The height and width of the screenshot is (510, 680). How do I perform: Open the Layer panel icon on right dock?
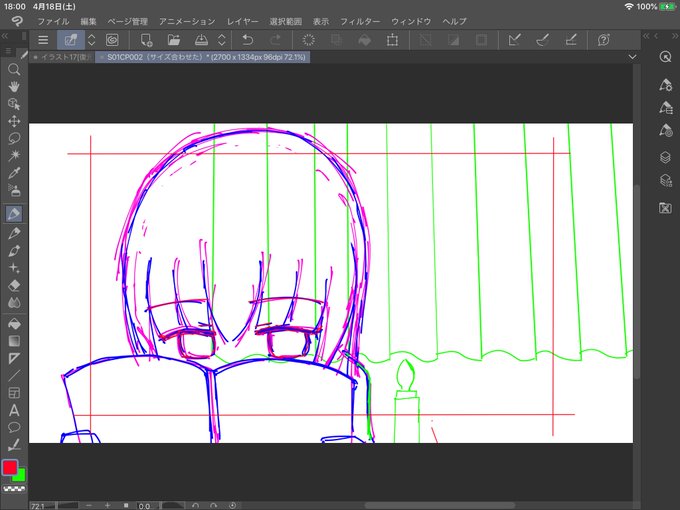pyautogui.click(x=665, y=157)
